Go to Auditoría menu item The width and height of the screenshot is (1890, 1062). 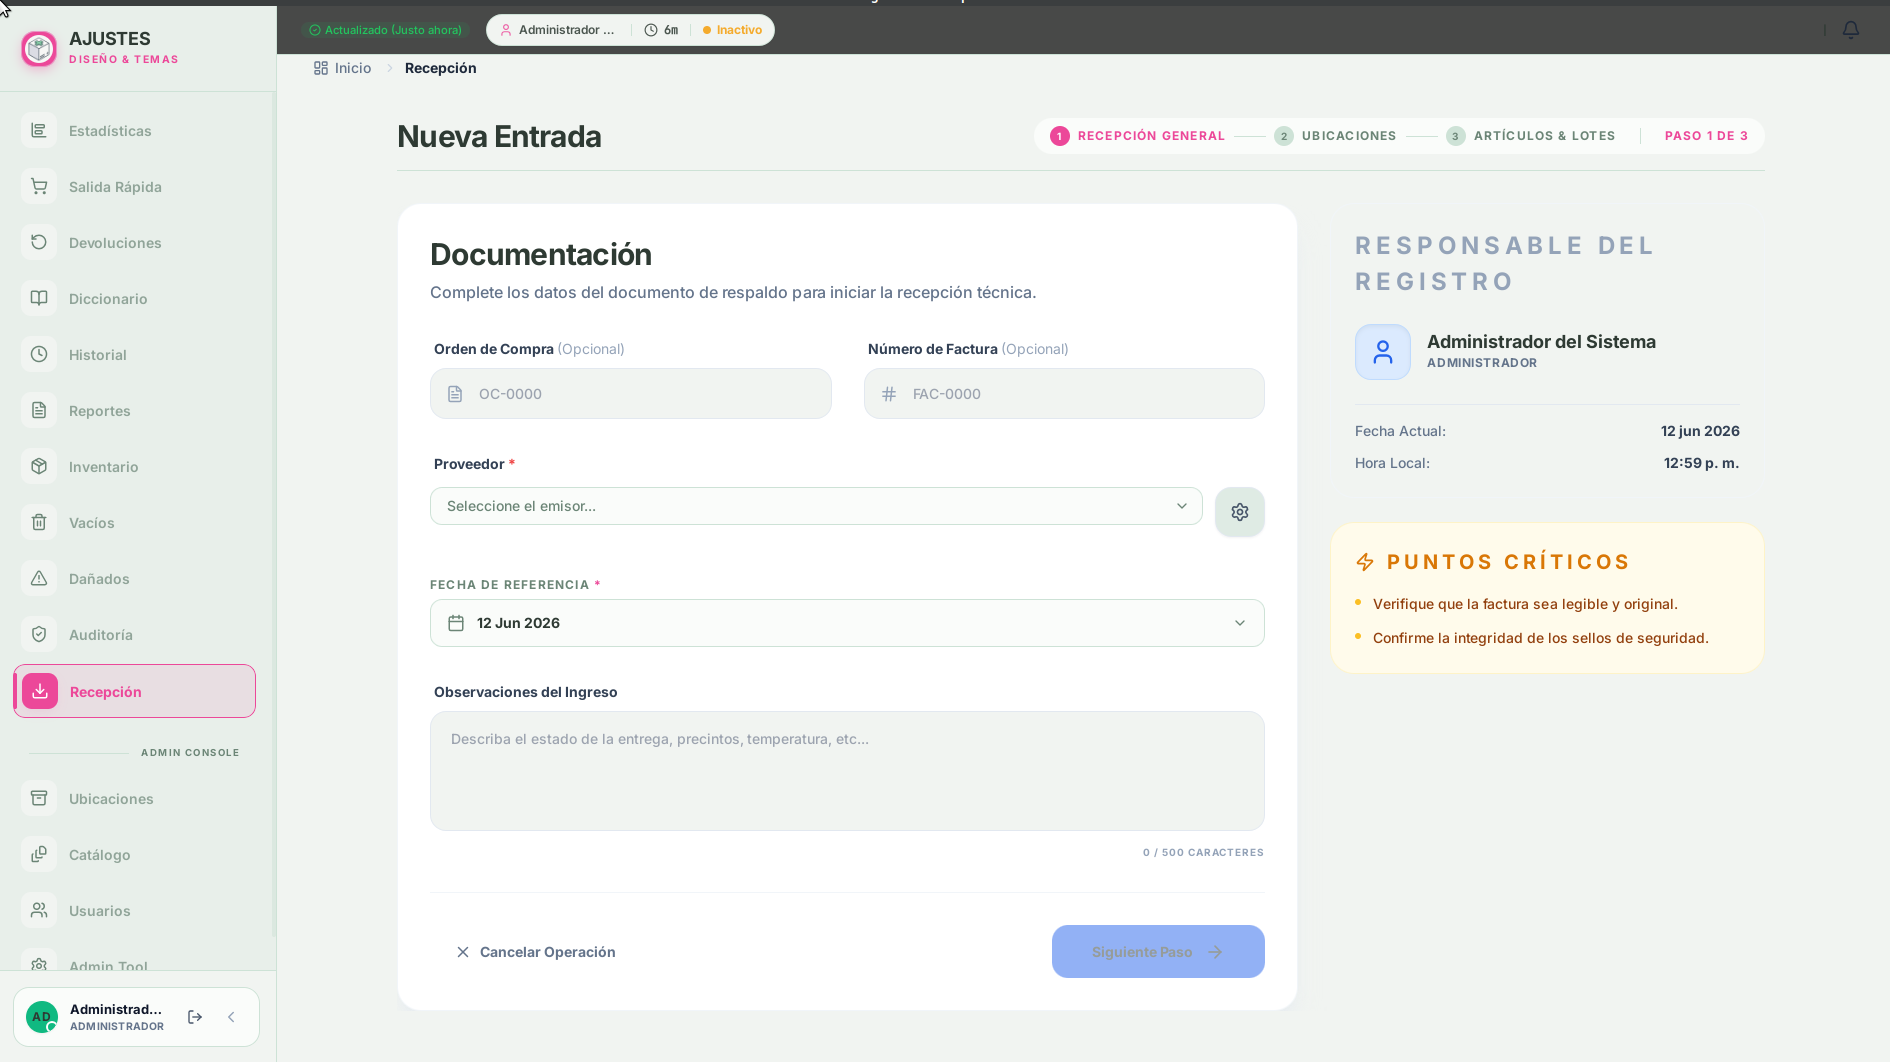coord(135,635)
